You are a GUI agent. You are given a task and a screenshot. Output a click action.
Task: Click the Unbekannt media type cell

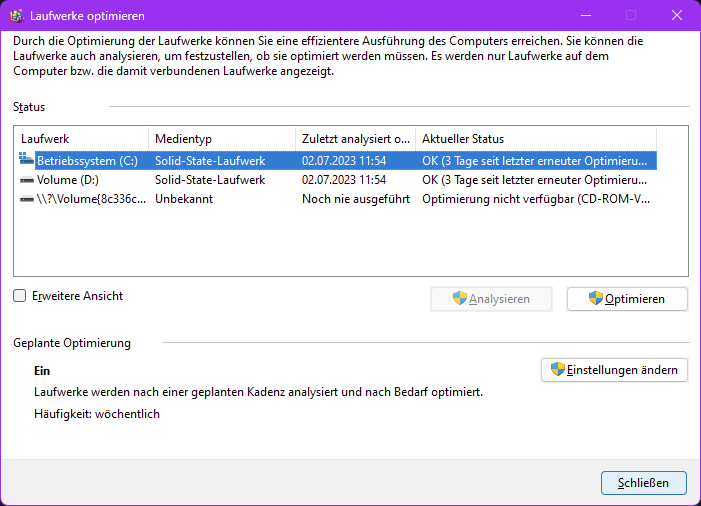(184, 199)
